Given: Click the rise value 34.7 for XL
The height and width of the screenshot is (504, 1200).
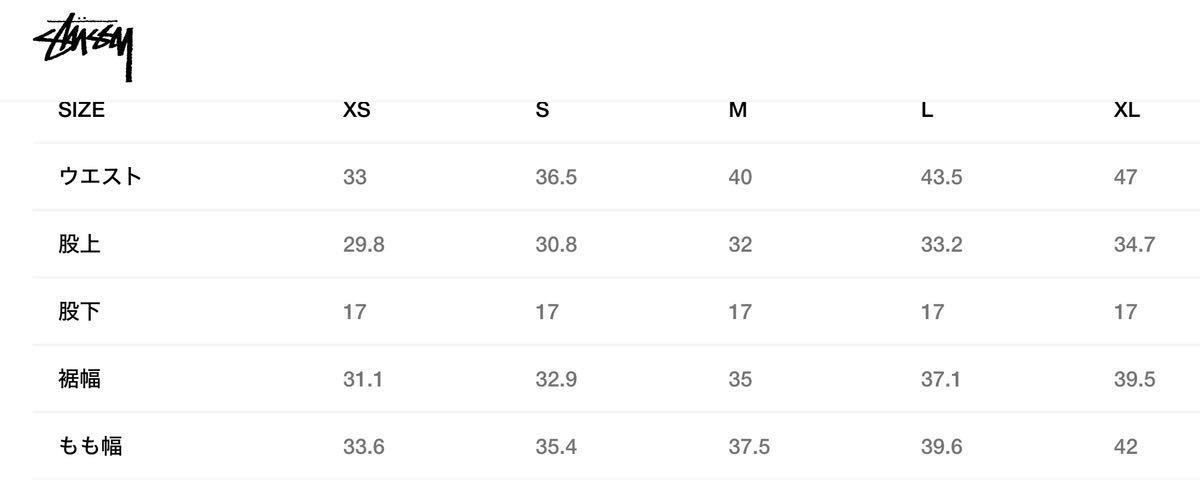Looking at the screenshot, I should (1135, 244).
